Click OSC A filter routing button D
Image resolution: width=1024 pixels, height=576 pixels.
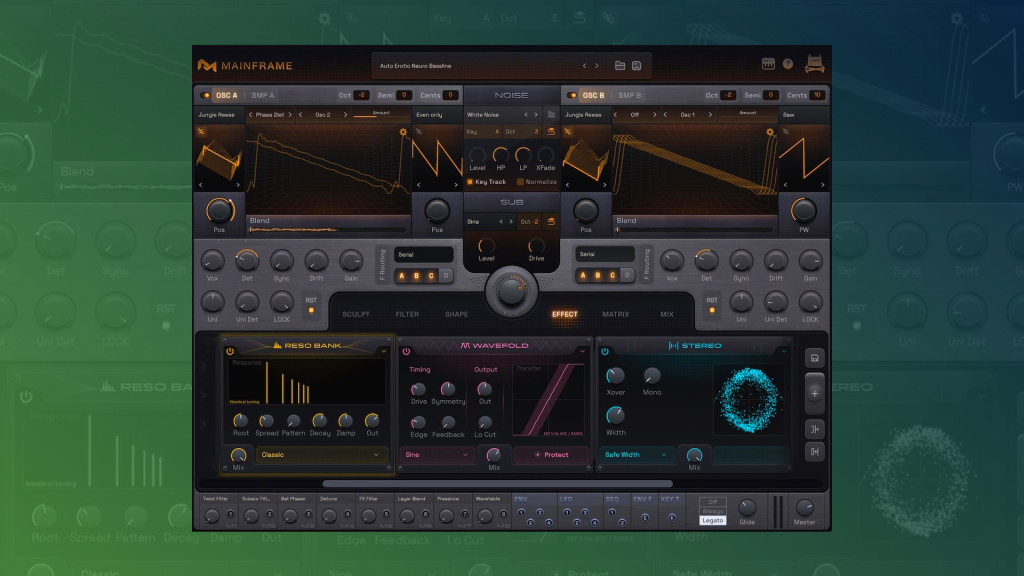pyautogui.click(x=446, y=276)
